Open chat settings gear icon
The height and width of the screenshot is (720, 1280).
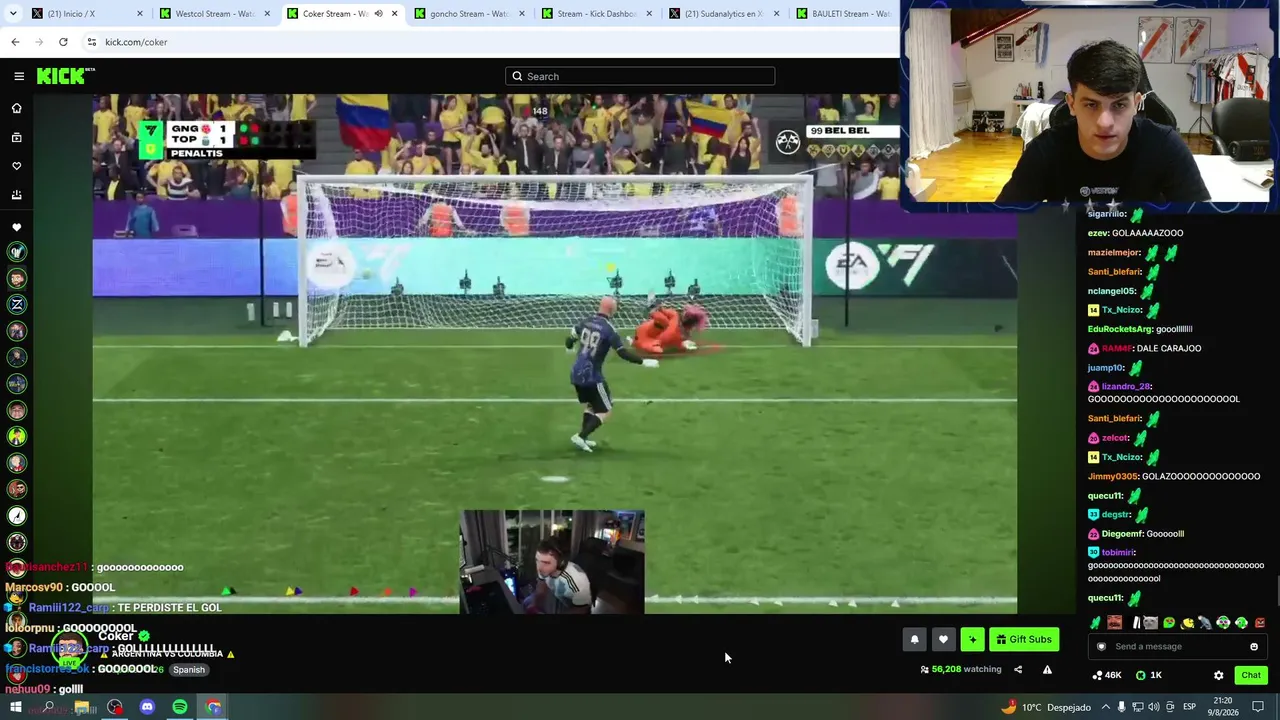(1218, 675)
